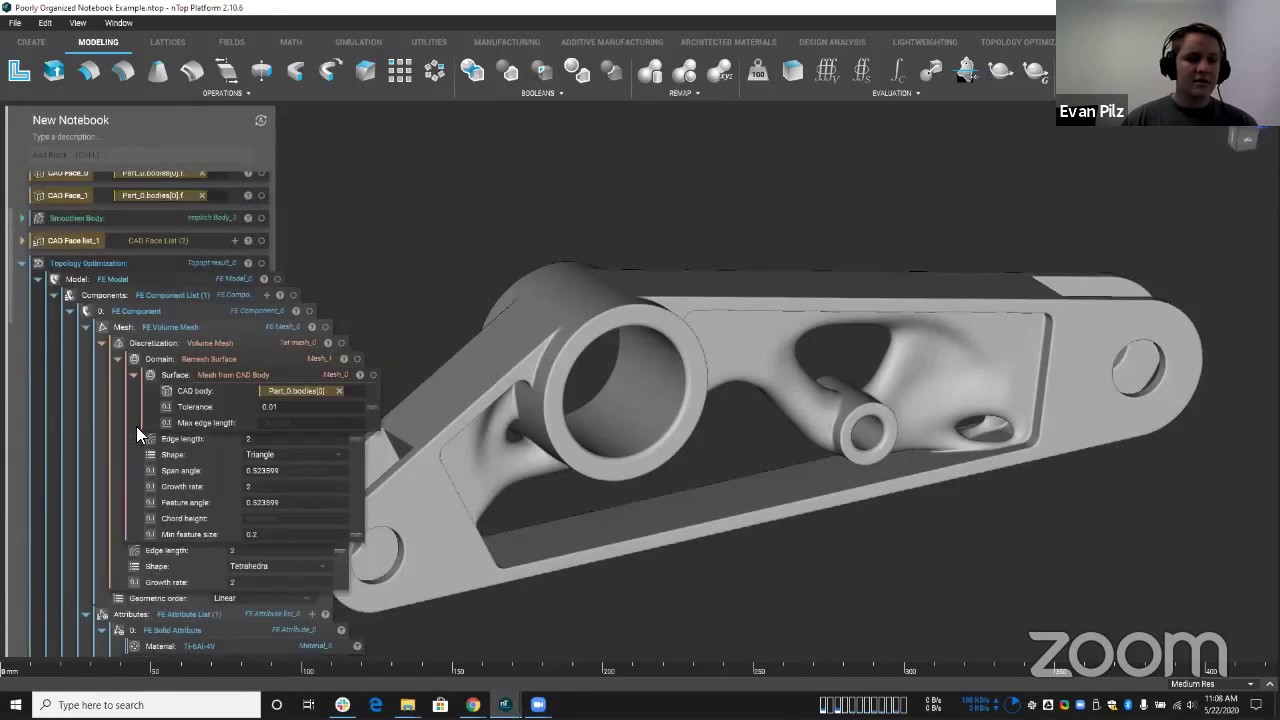This screenshot has height=720, width=1280.
Task: Toggle visibility circle of Remesh Surface row
Action: point(357,359)
